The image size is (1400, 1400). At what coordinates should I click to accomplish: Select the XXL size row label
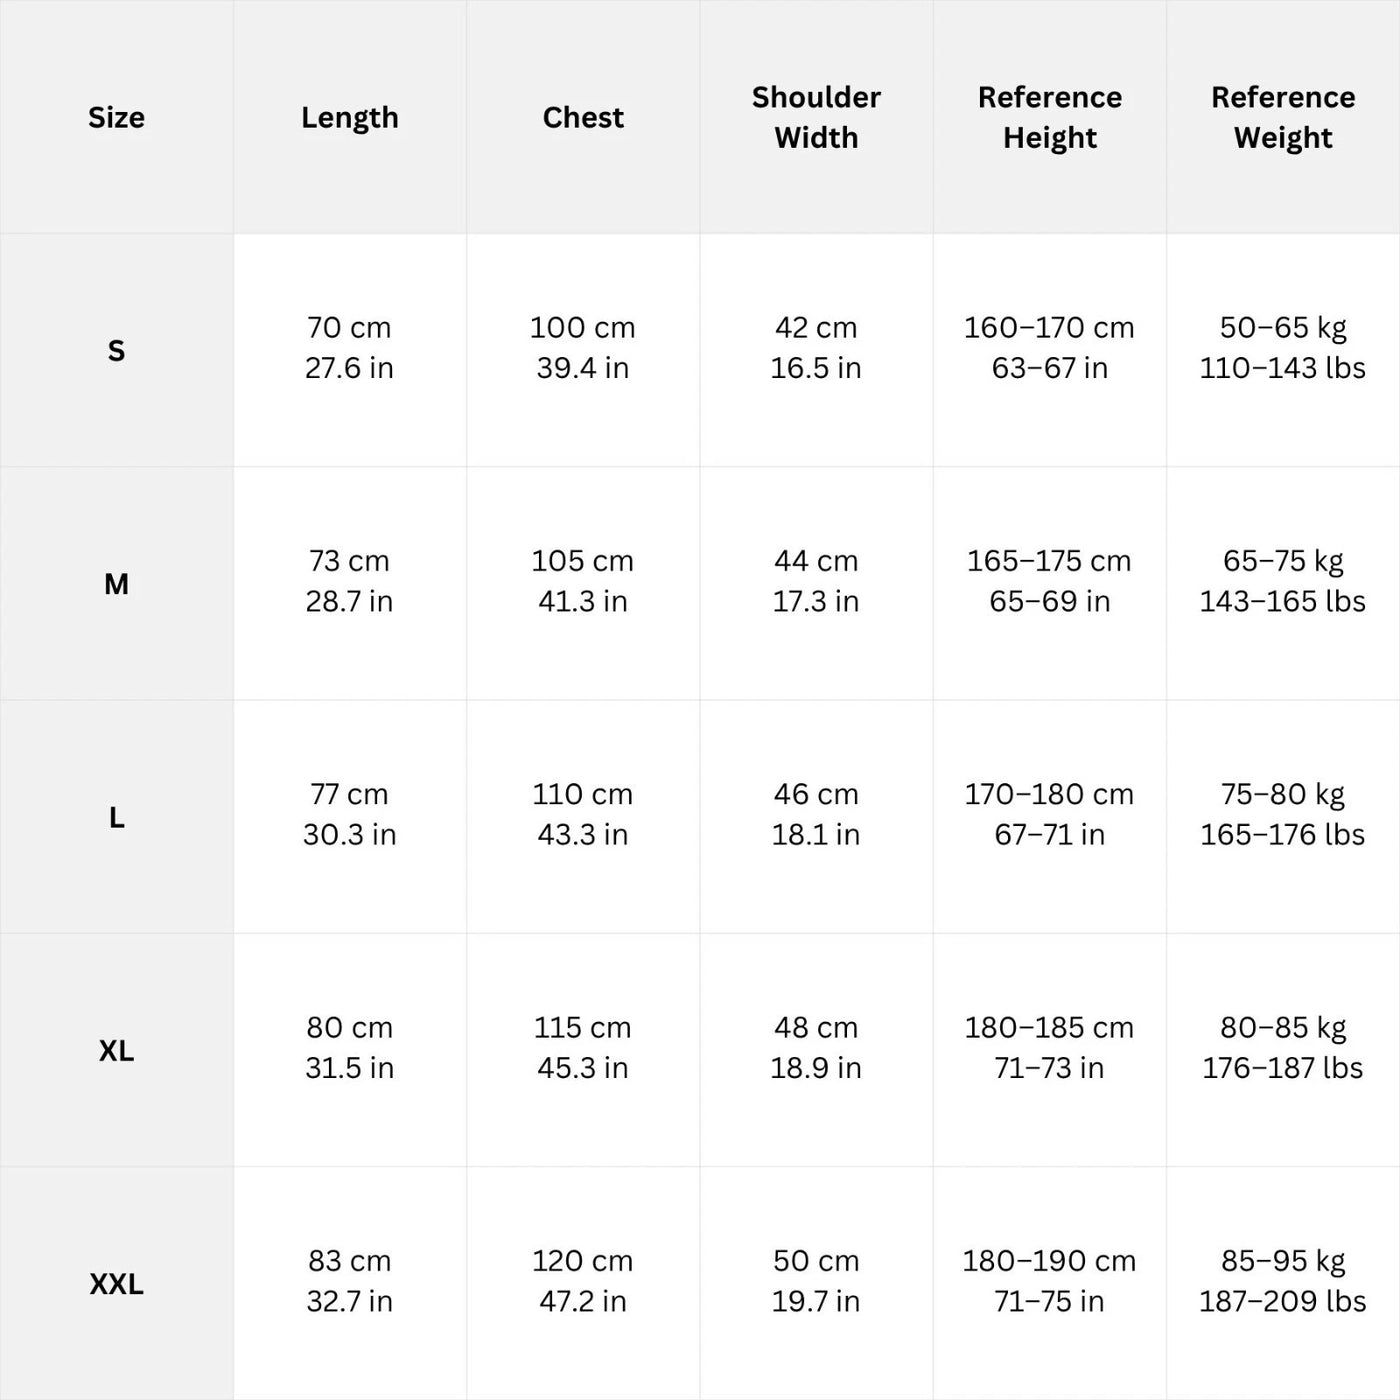point(116,1283)
